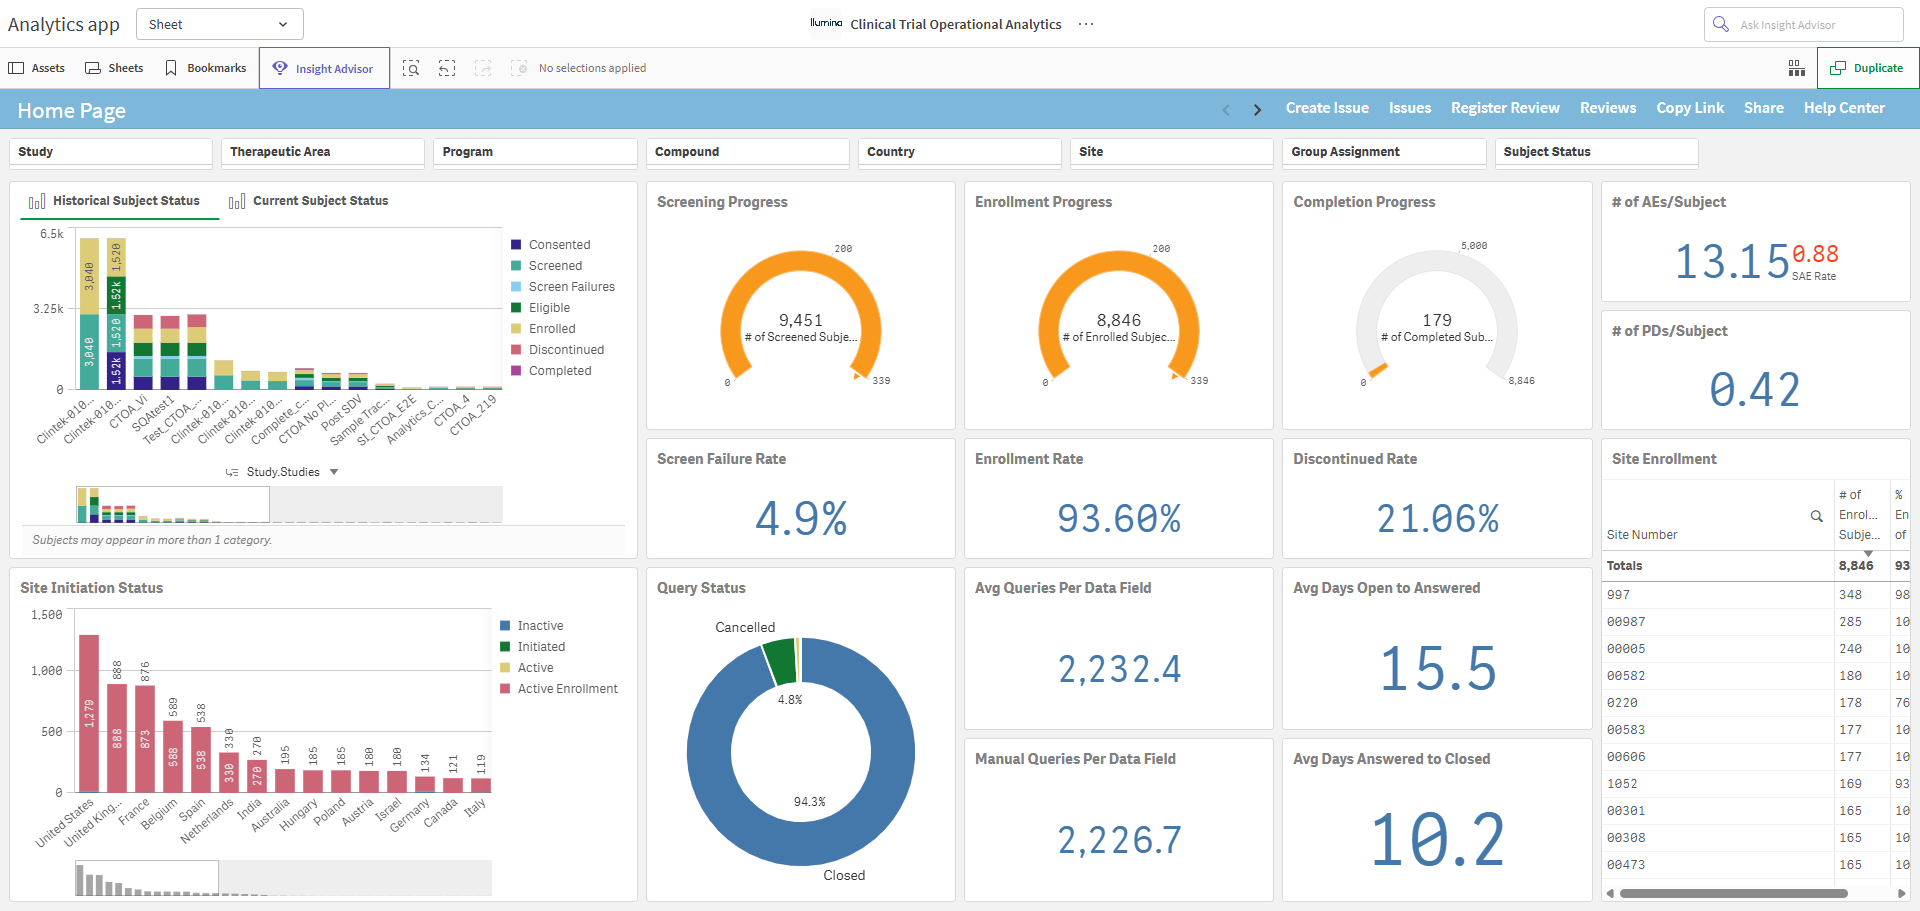Screen dimensions: 1920x911
Task: Open the Therapeutic Area filter
Action: (323, 152)
